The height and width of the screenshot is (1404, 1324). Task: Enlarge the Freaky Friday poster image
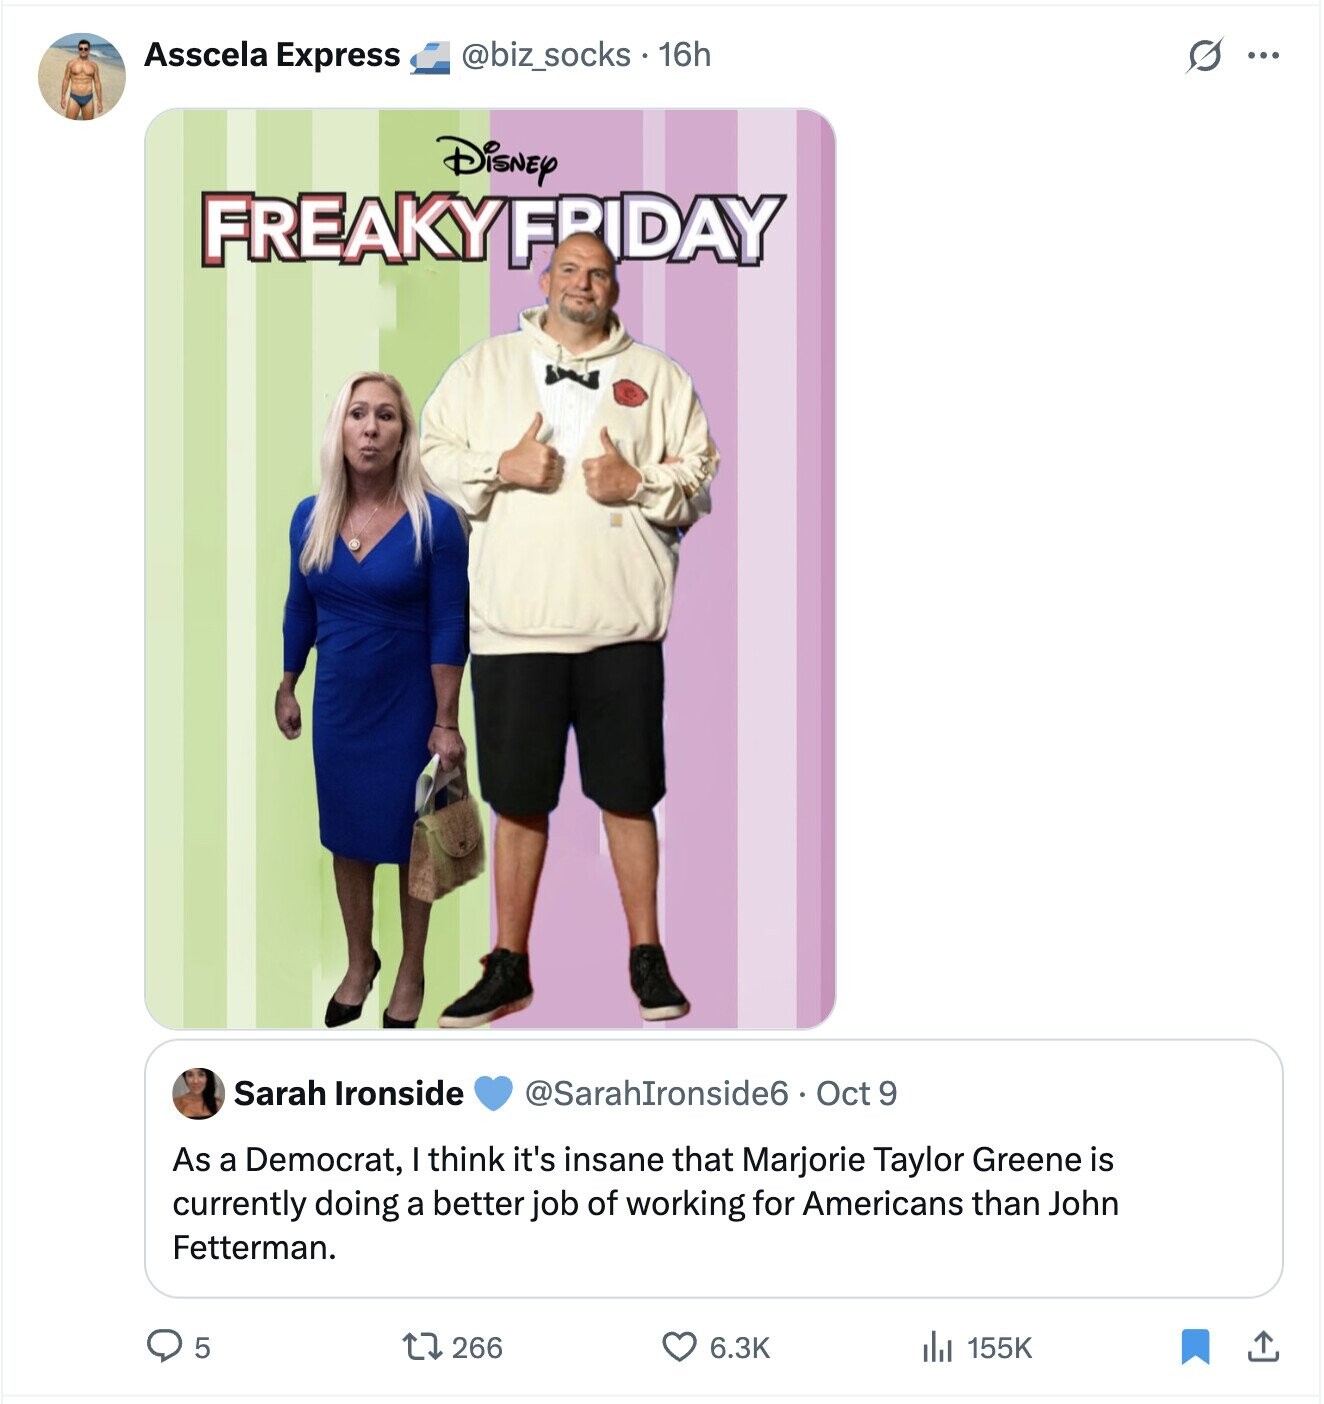pos(490,568)
